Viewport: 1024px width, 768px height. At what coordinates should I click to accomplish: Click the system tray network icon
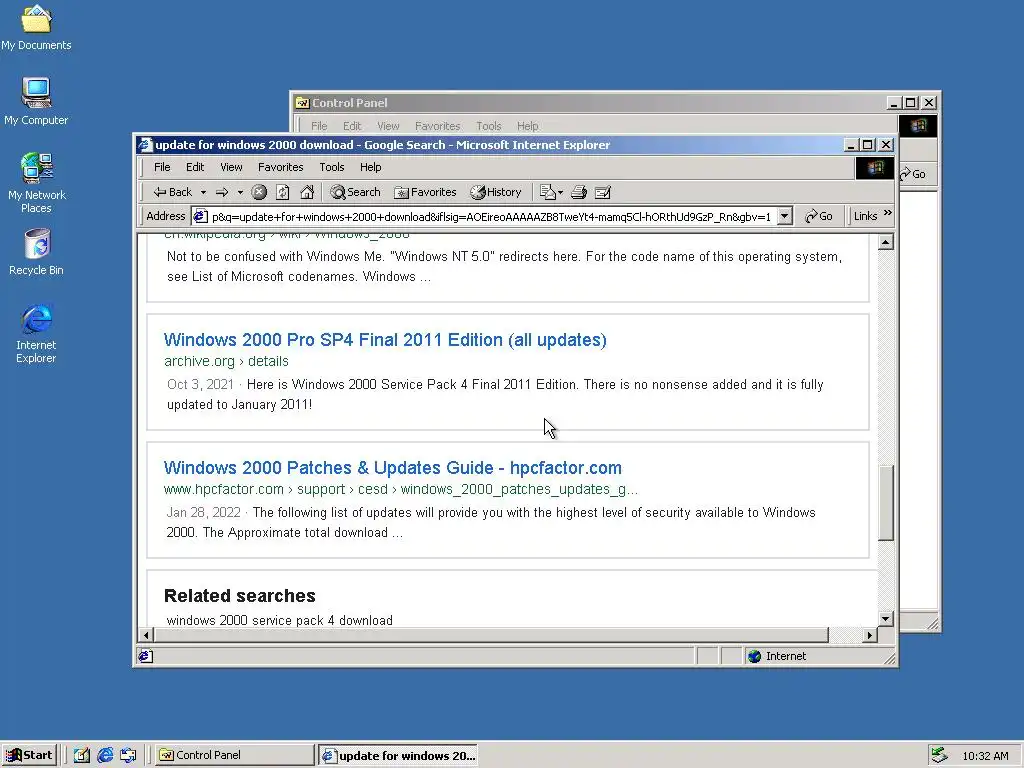click(x=939, y=755)
